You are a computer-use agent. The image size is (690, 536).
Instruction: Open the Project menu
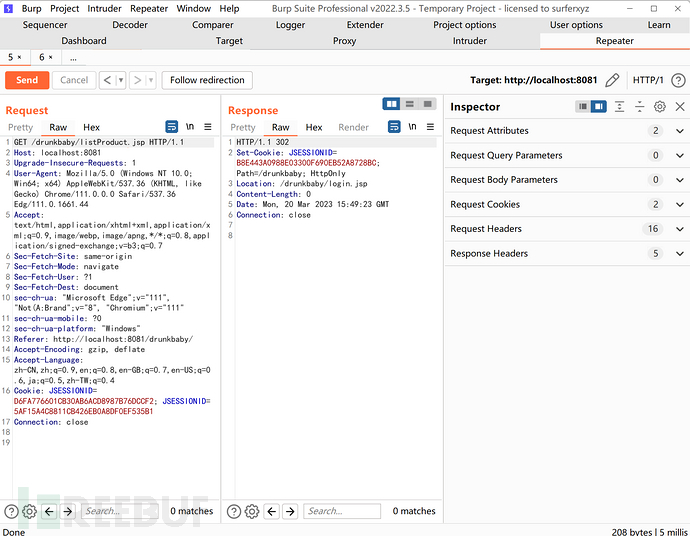point(64,8)
